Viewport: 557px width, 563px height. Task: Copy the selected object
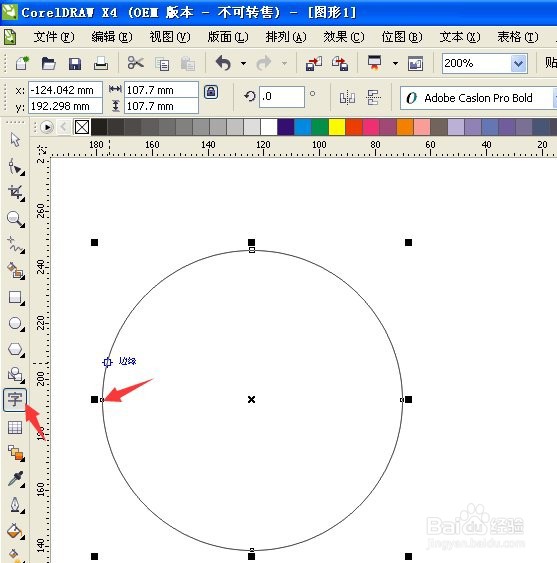click(x=162, y=64)
